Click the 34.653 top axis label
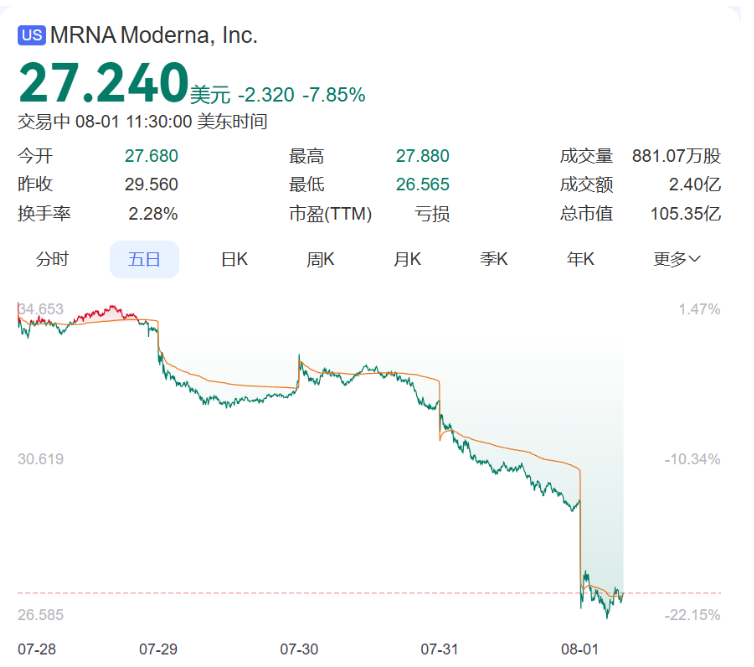The height and width of the screenshot is (667, 754). click(x=41, y=309)
